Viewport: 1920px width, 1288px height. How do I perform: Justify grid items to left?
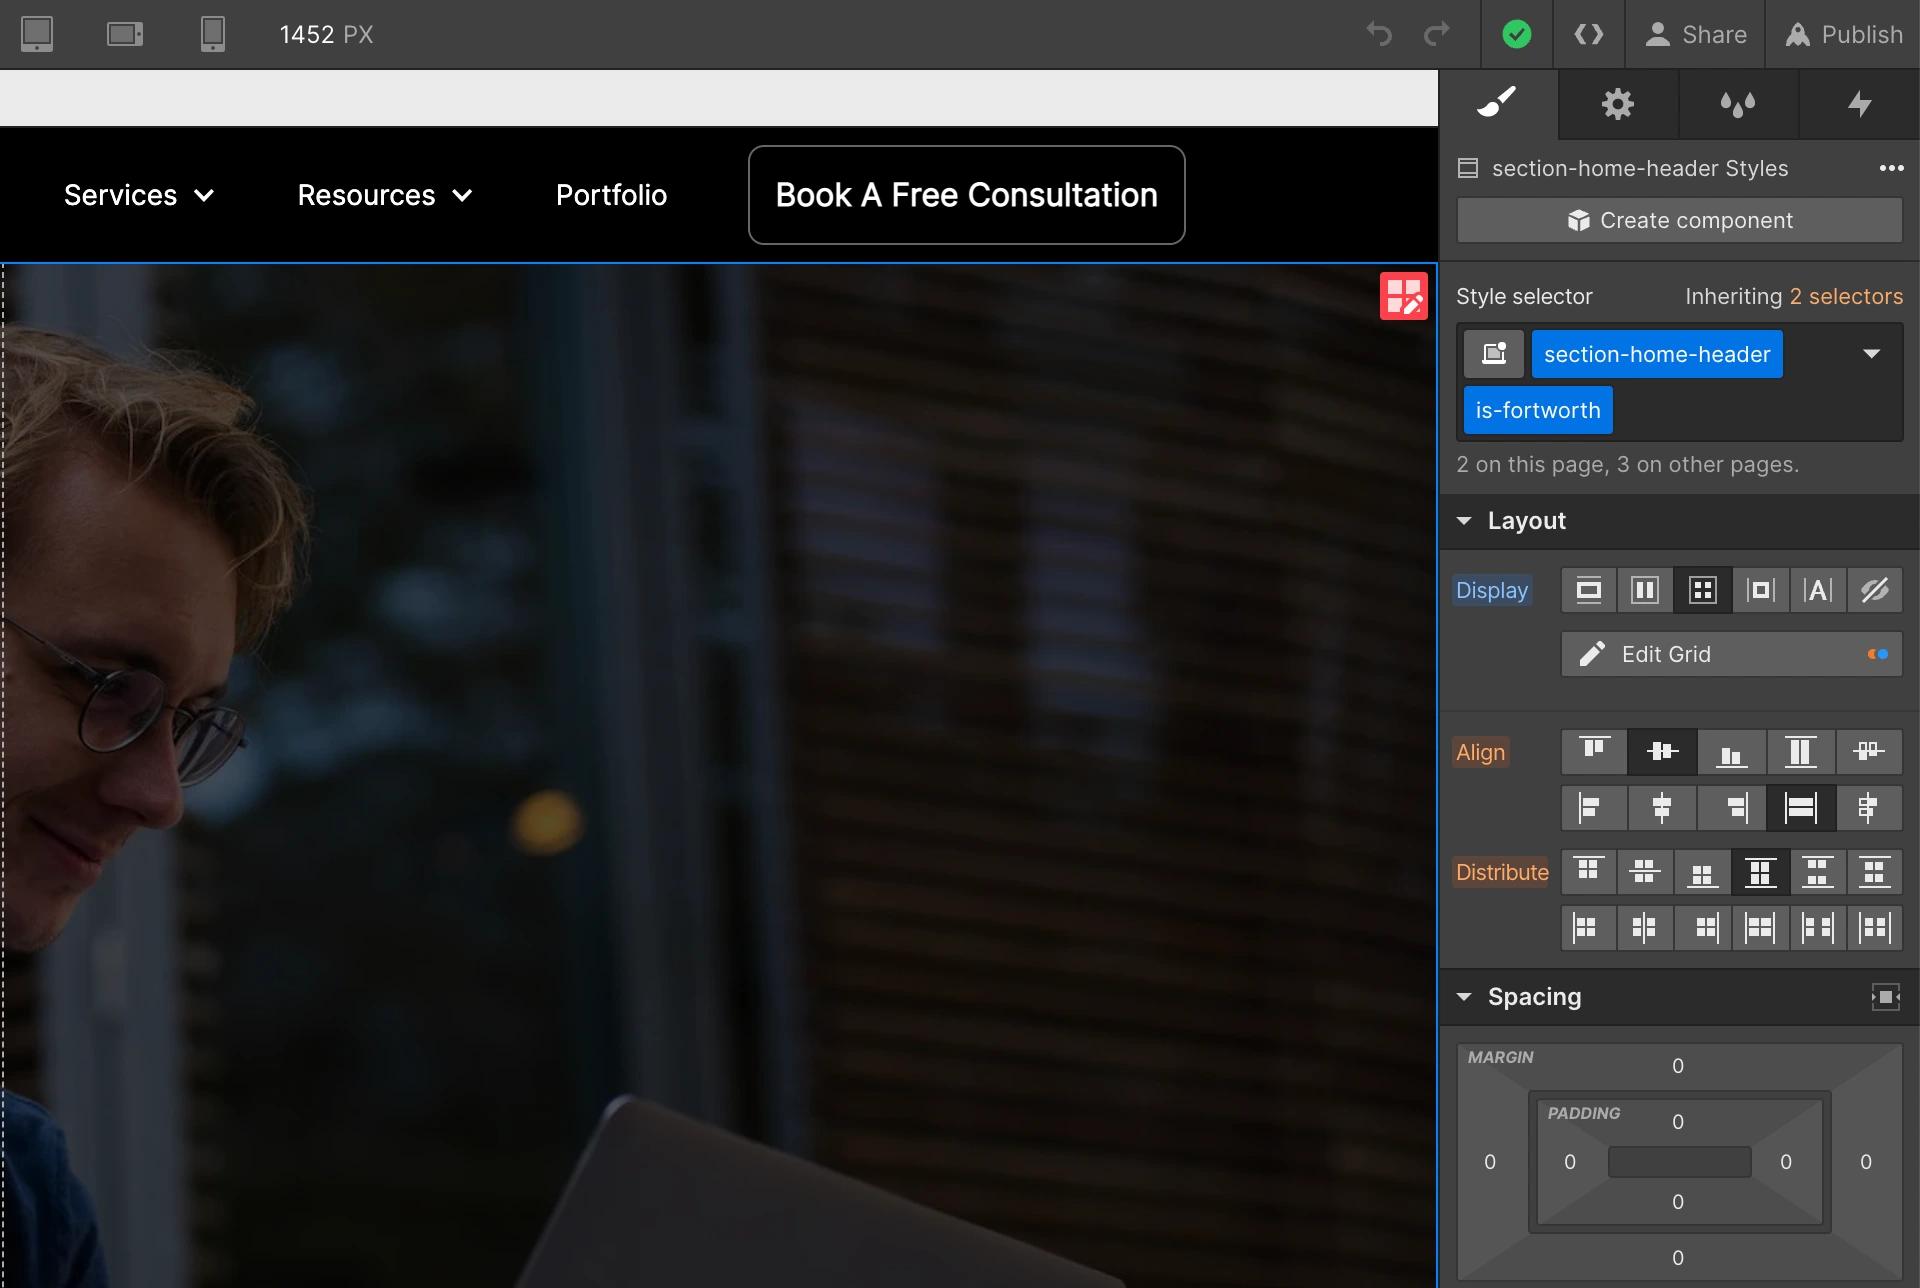(1594, 807)
